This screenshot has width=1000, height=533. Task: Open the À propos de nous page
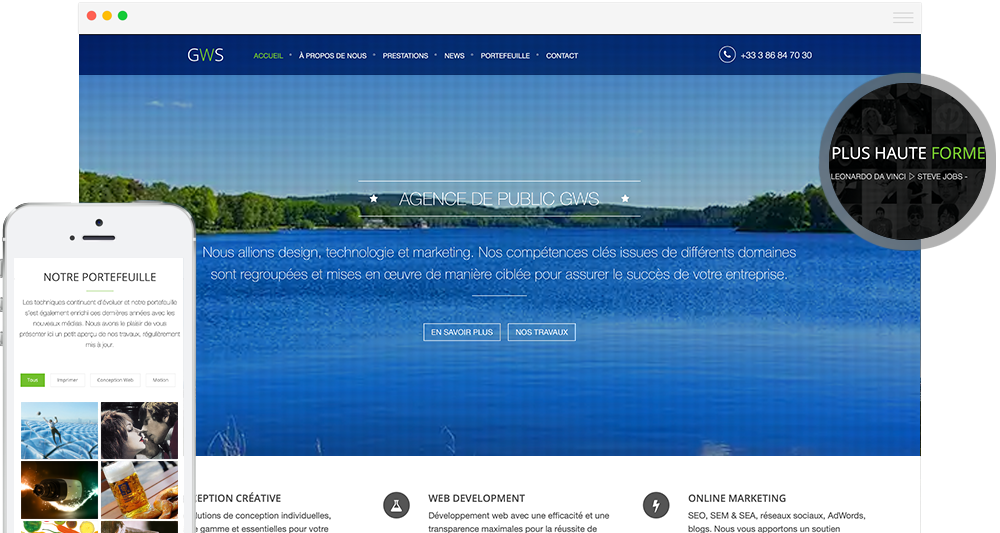332,56
